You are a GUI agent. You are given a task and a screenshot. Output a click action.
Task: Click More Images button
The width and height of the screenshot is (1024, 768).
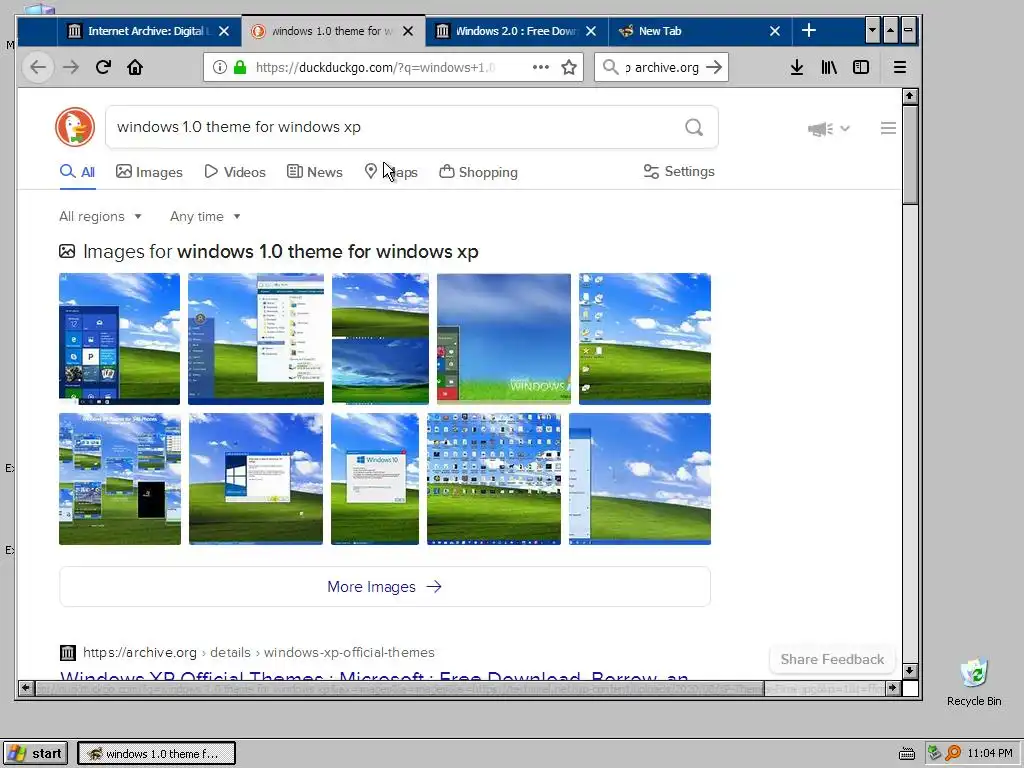pos(385,586)
